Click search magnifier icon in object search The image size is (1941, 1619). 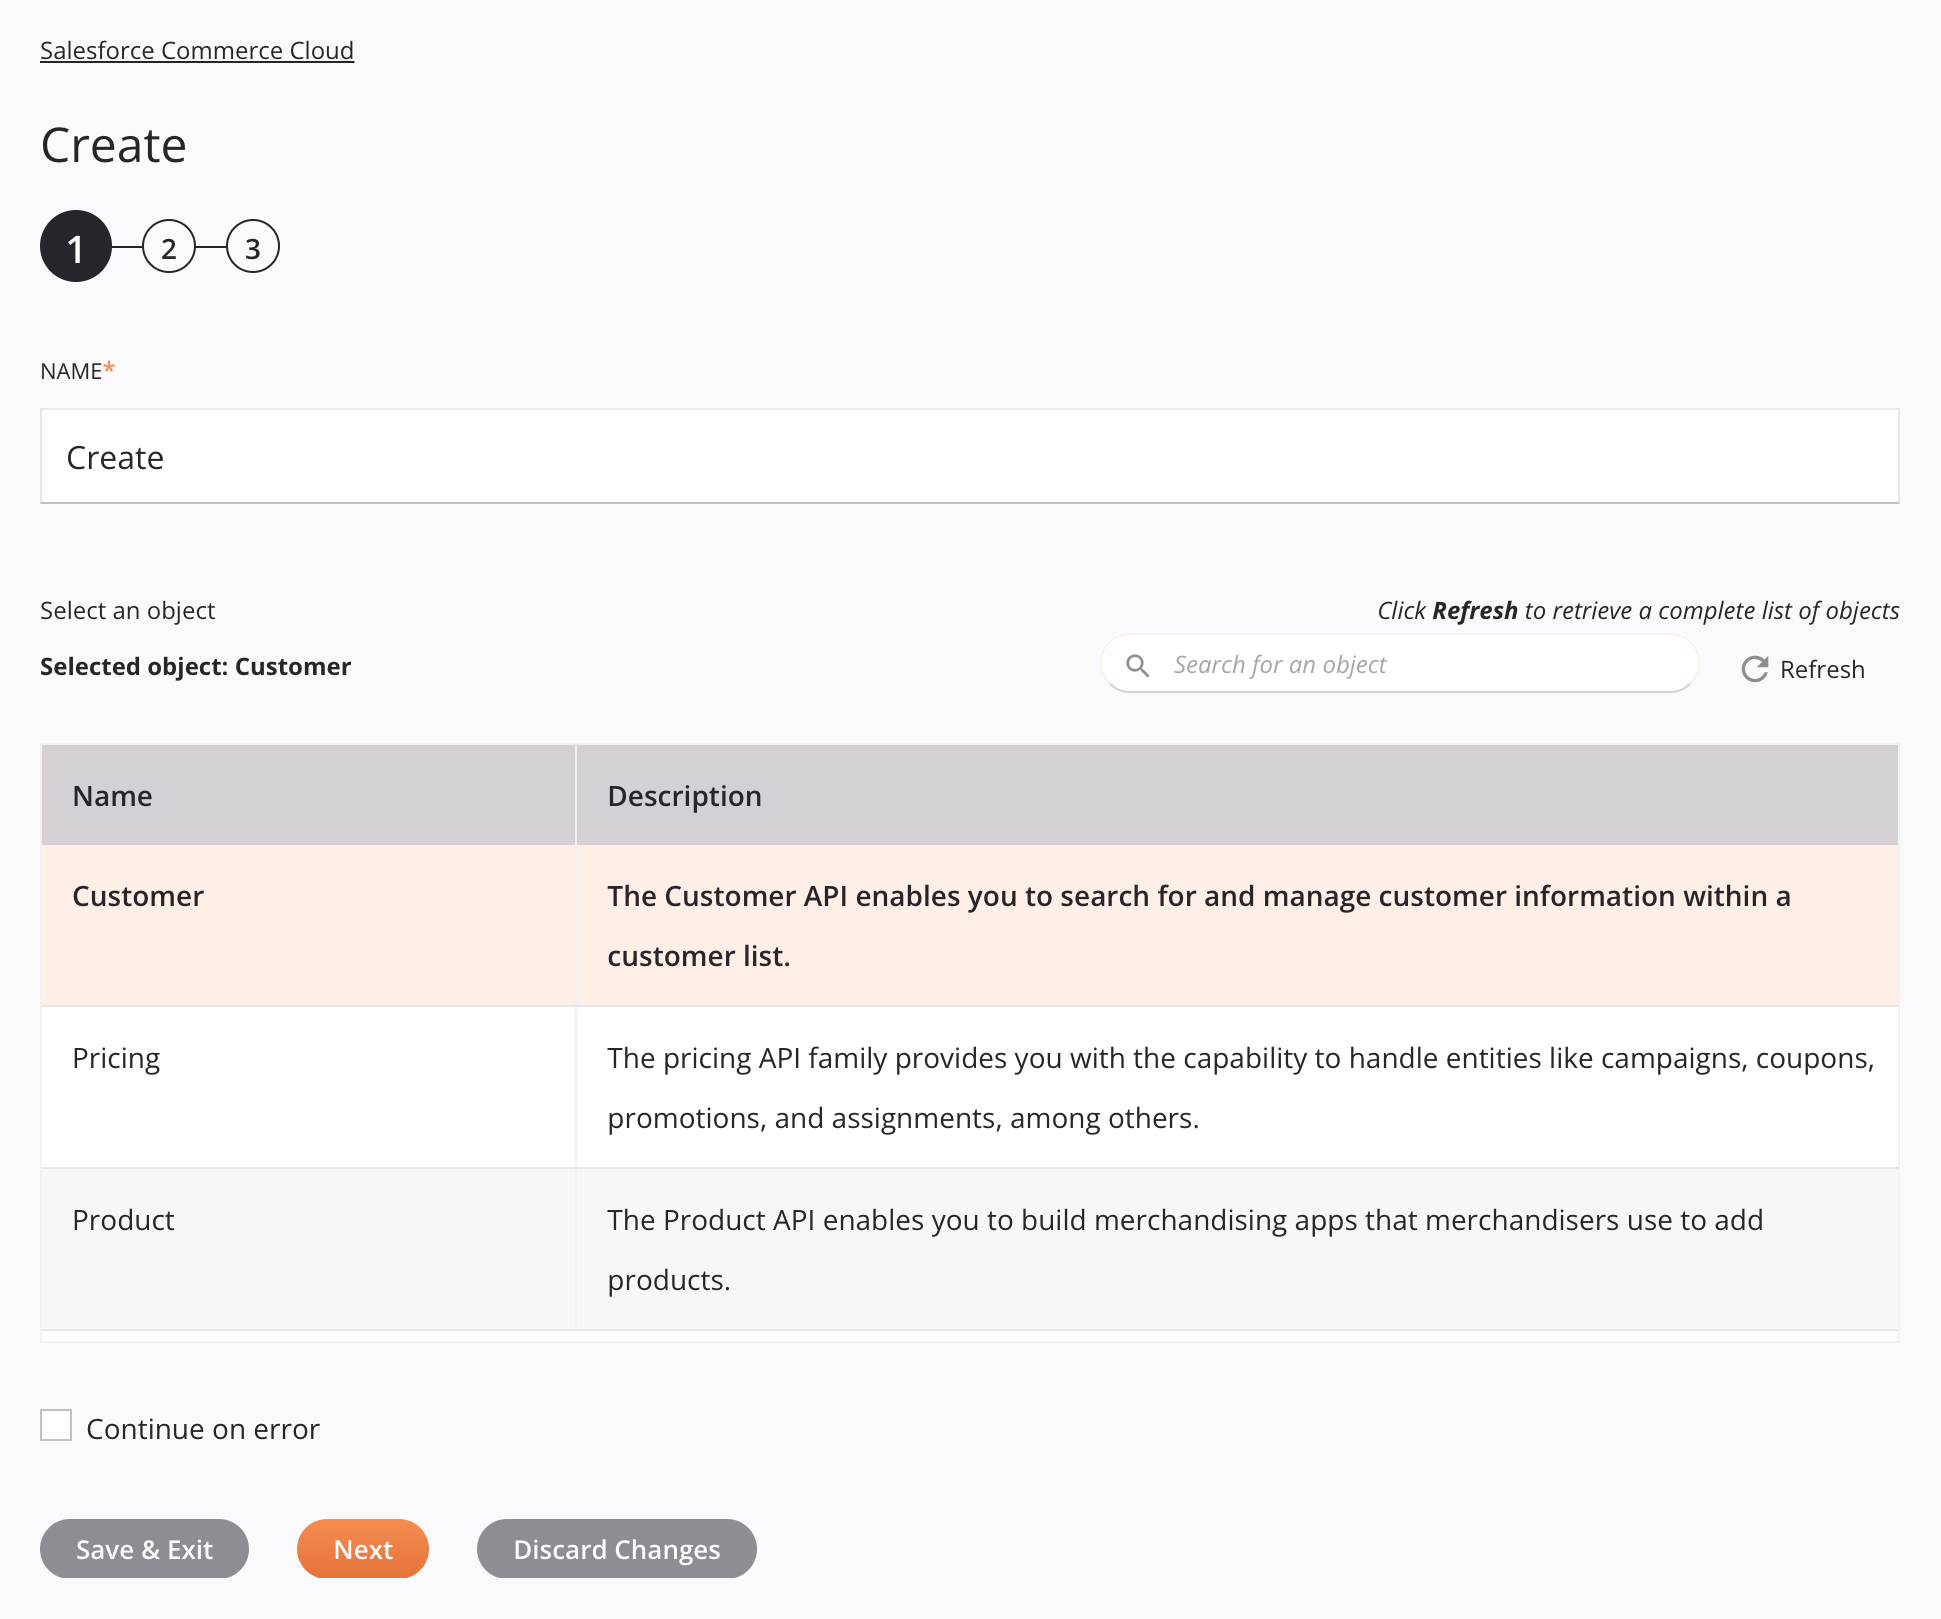coord(1140,664)
